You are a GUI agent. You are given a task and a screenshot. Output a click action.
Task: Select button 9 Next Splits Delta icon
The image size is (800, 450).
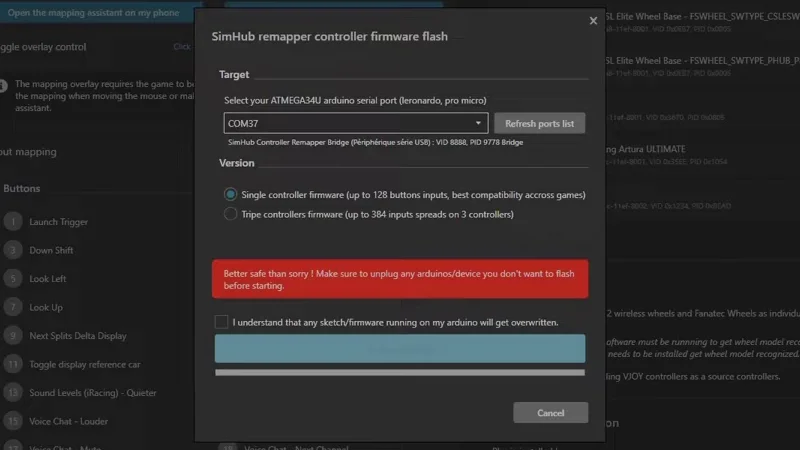pyautogui.click(x=13, y=336)
